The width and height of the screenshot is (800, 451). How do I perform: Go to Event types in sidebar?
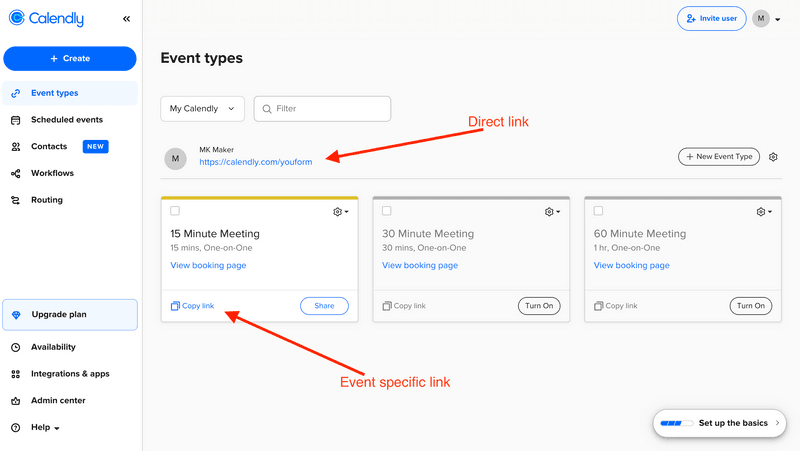pos(70,93)
